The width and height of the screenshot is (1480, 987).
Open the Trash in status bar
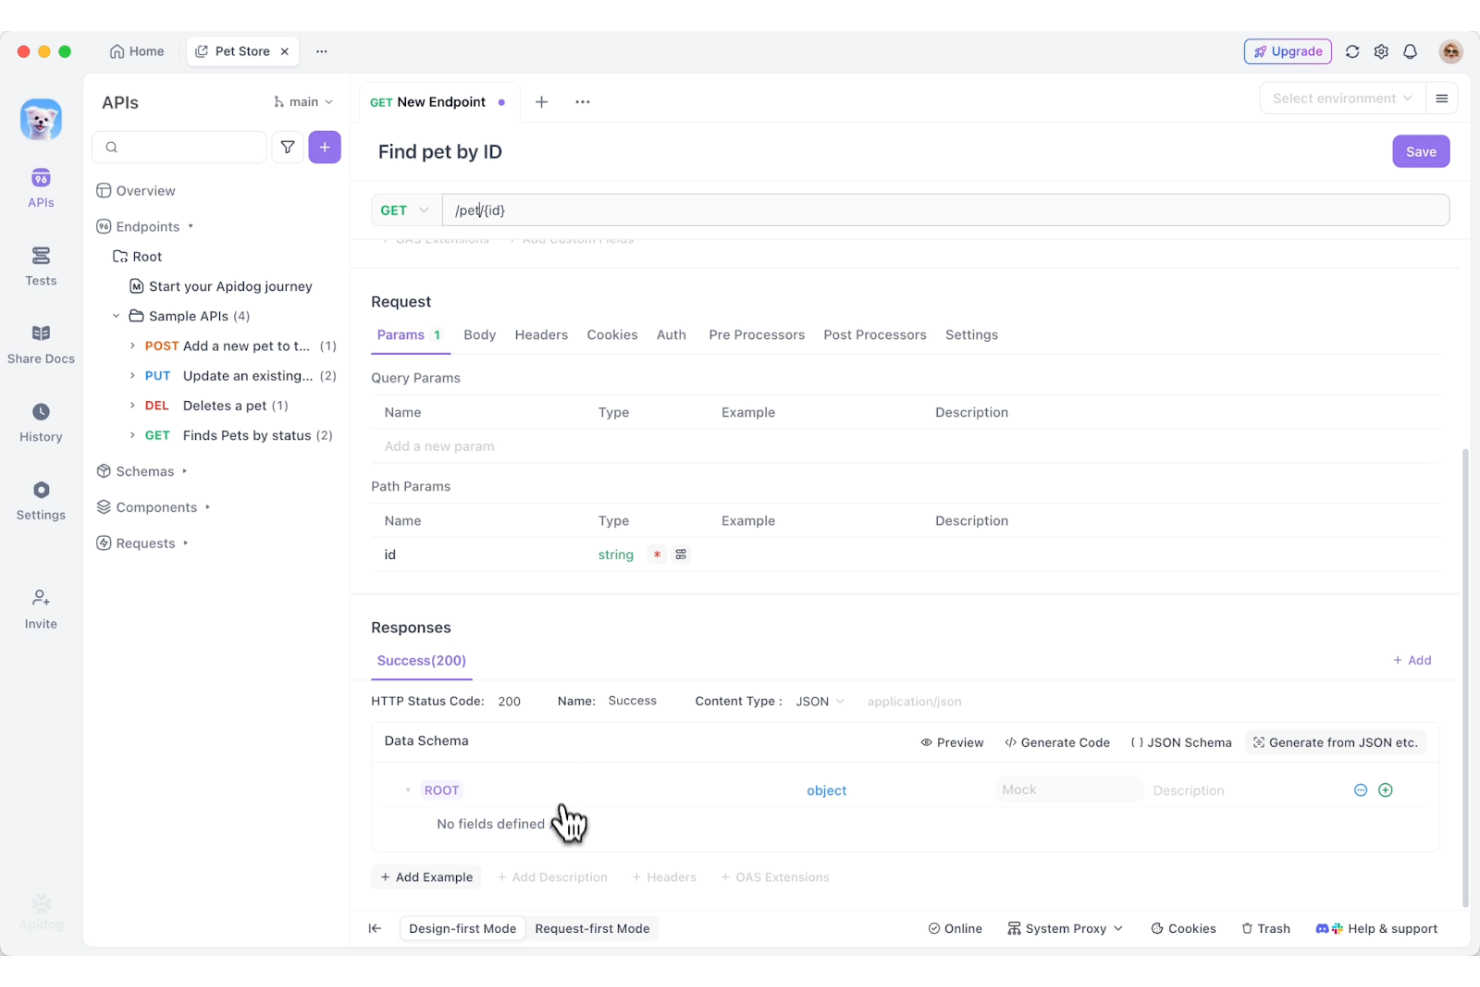tap(1266, 929)
